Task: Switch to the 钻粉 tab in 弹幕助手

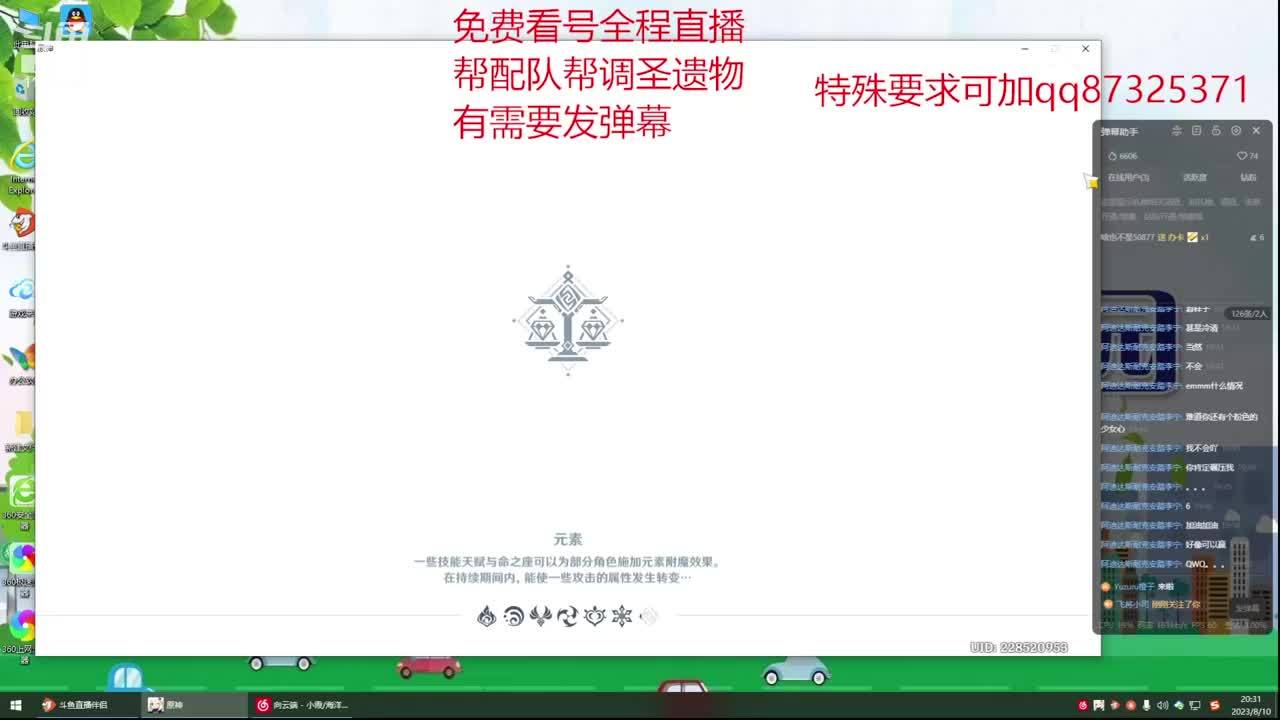Action: click(x=1248, y=177)
